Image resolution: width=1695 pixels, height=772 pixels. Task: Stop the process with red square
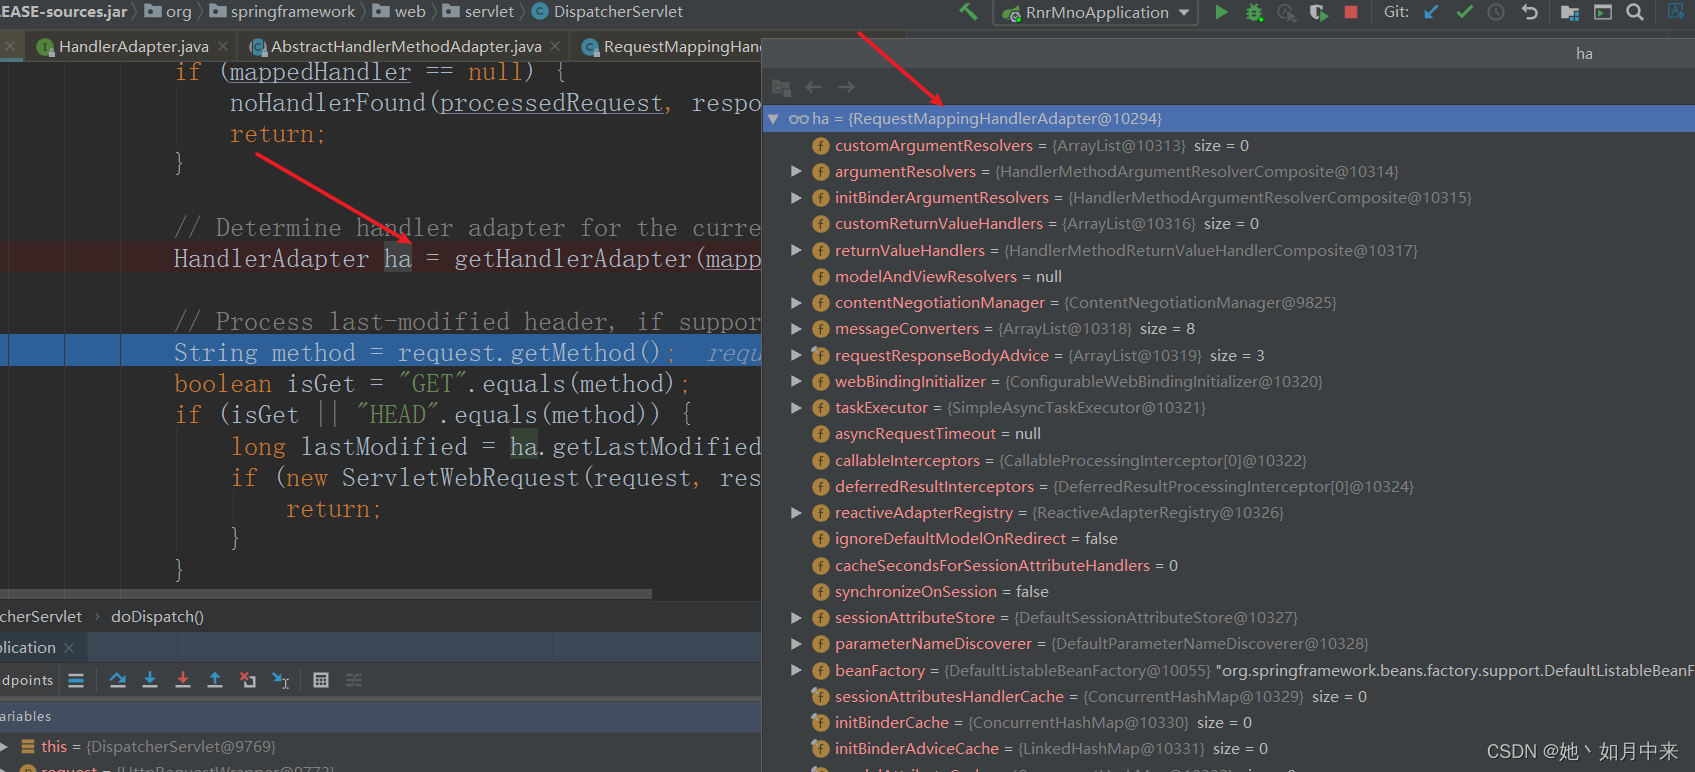(1351, 12)
